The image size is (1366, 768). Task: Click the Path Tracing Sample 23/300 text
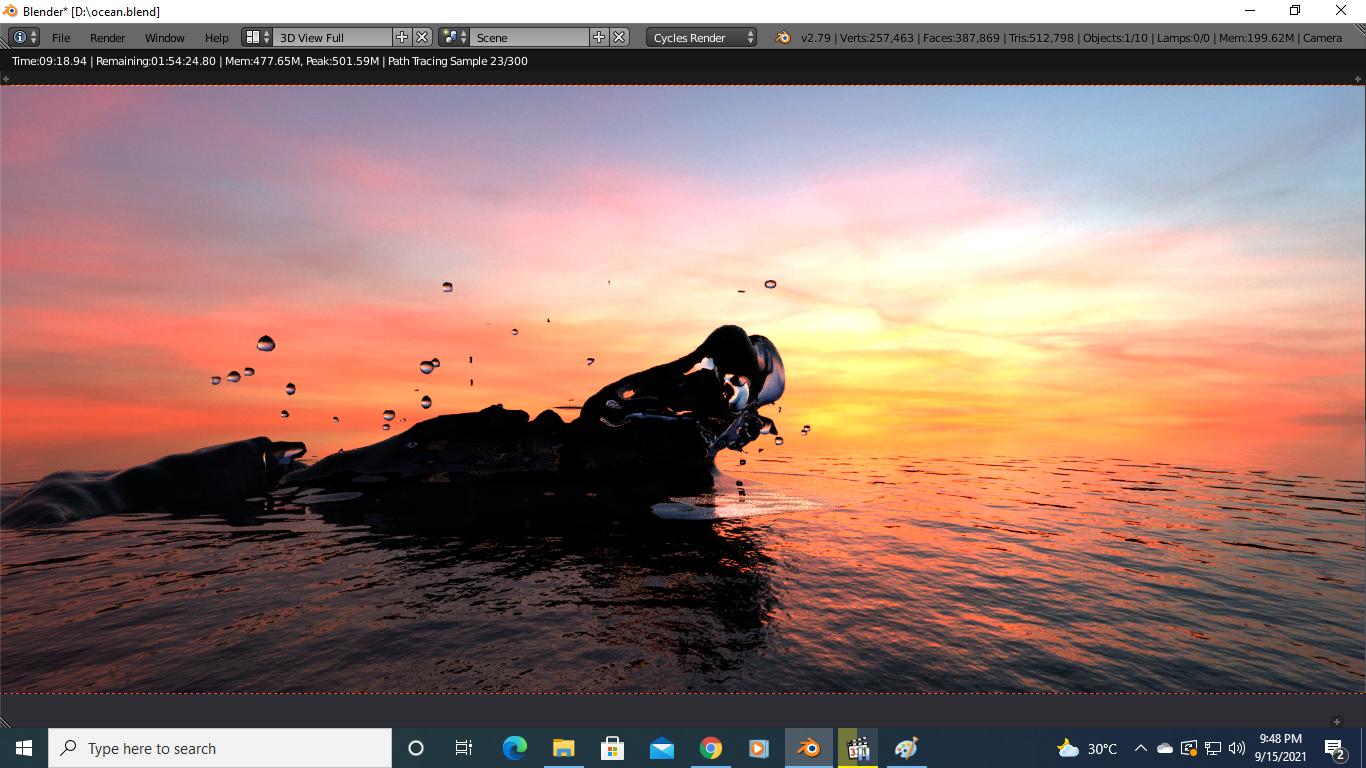(458, 61)
